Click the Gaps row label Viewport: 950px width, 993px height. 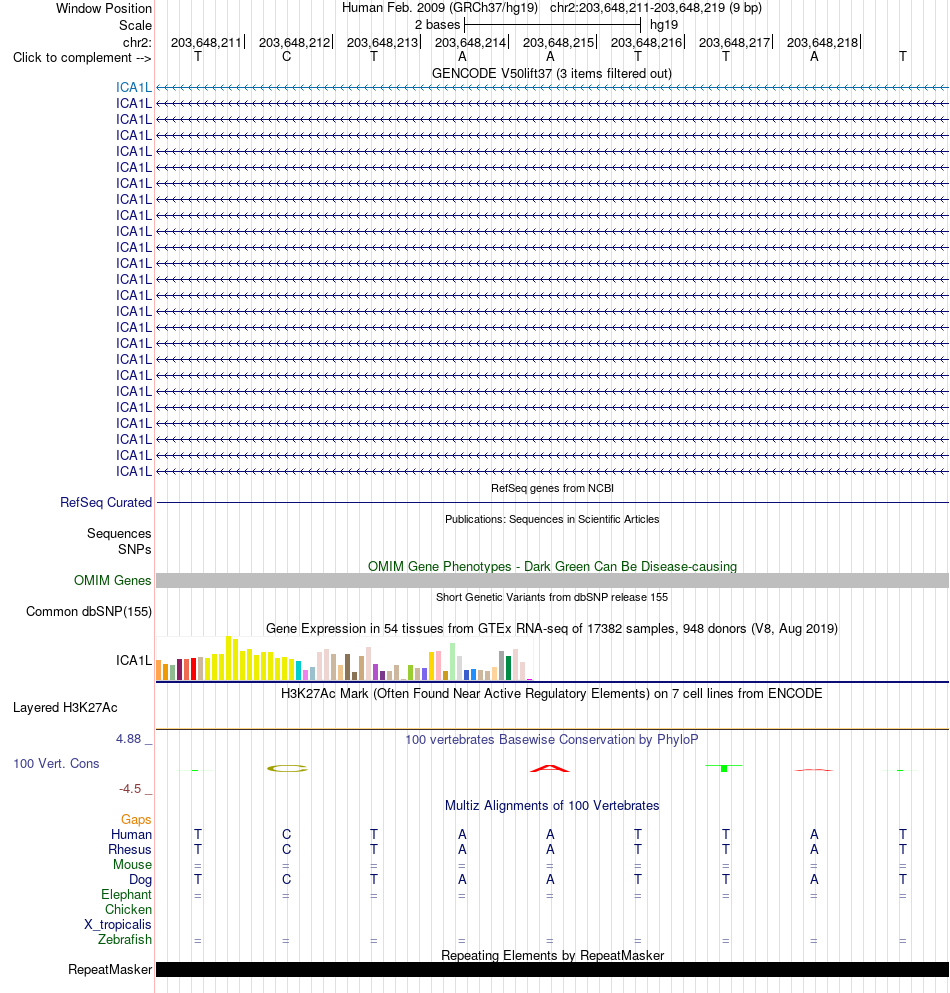pos(136,819)
